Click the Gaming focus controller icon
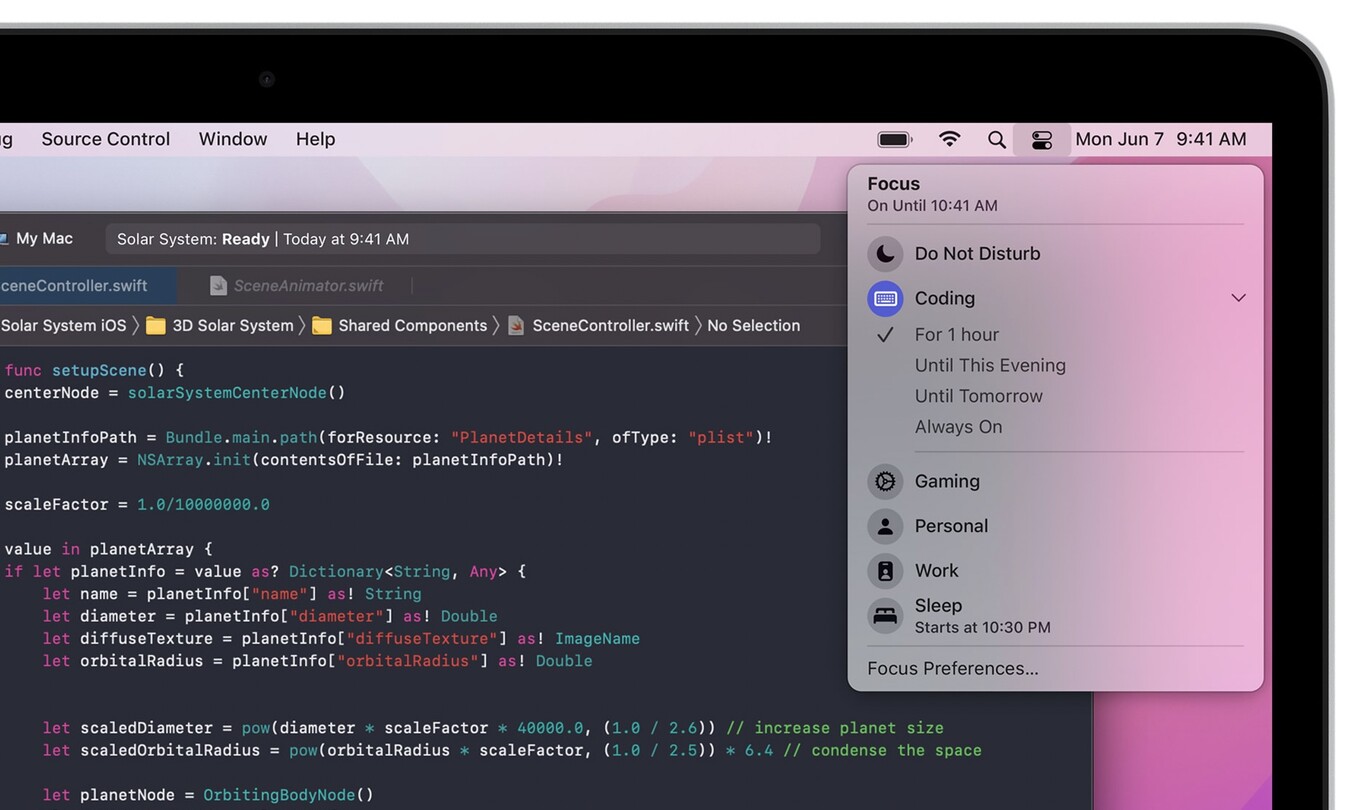This screenshot has height=810, width=1366. tap(884, 481)
